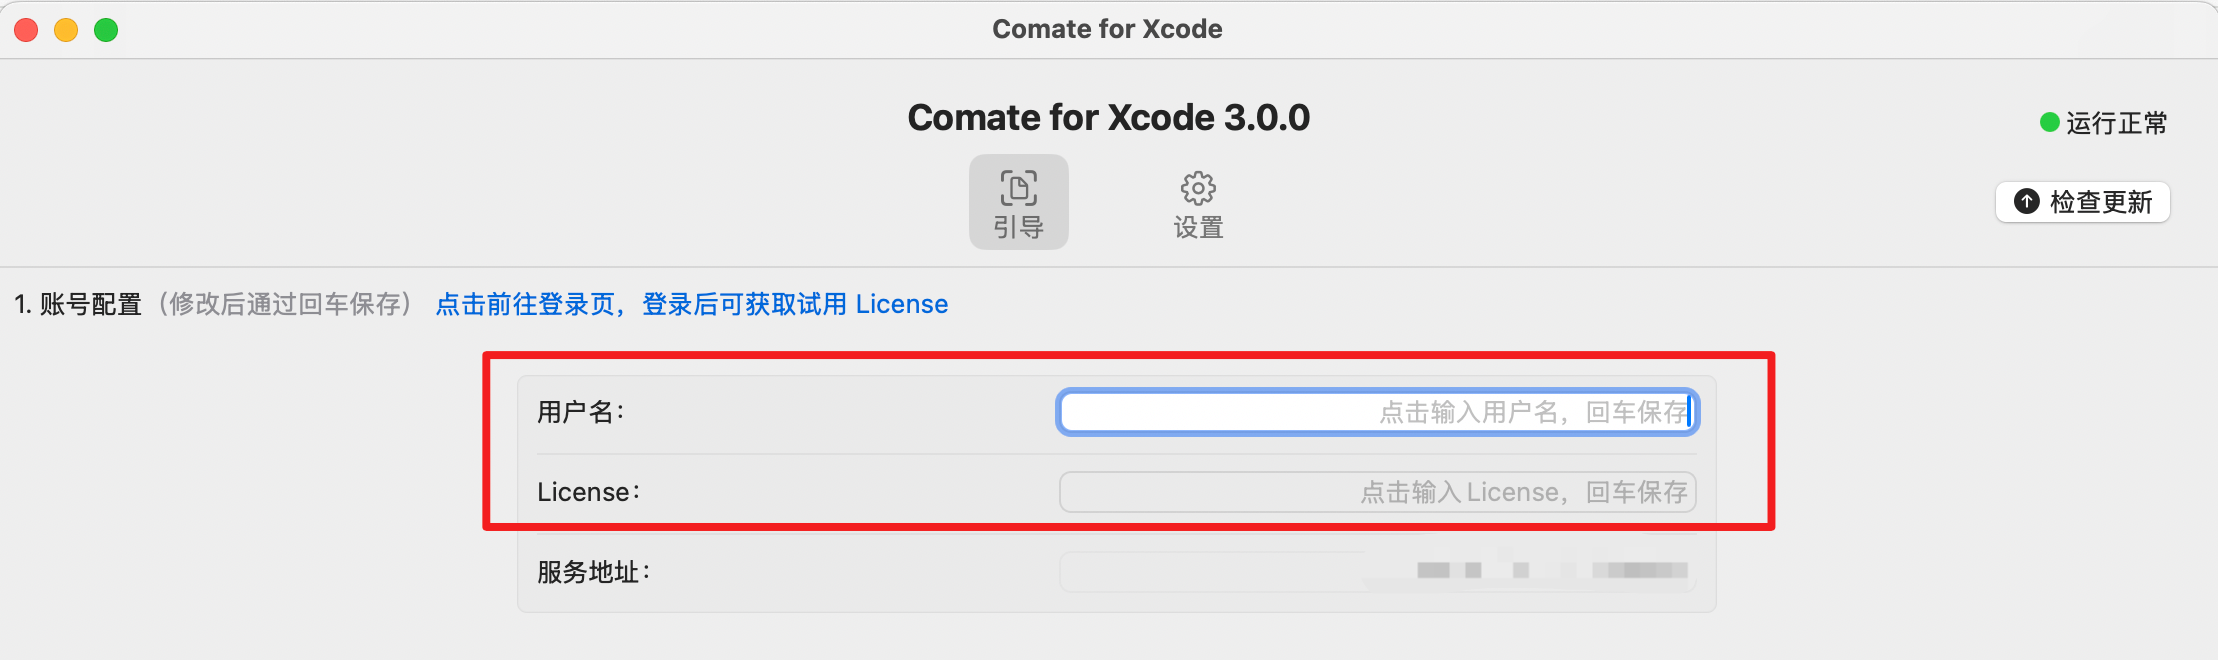The width and height of the screenshot is (2218, 660).
Task: Focus the 用户名 input field
Action: pos(1378,412)
